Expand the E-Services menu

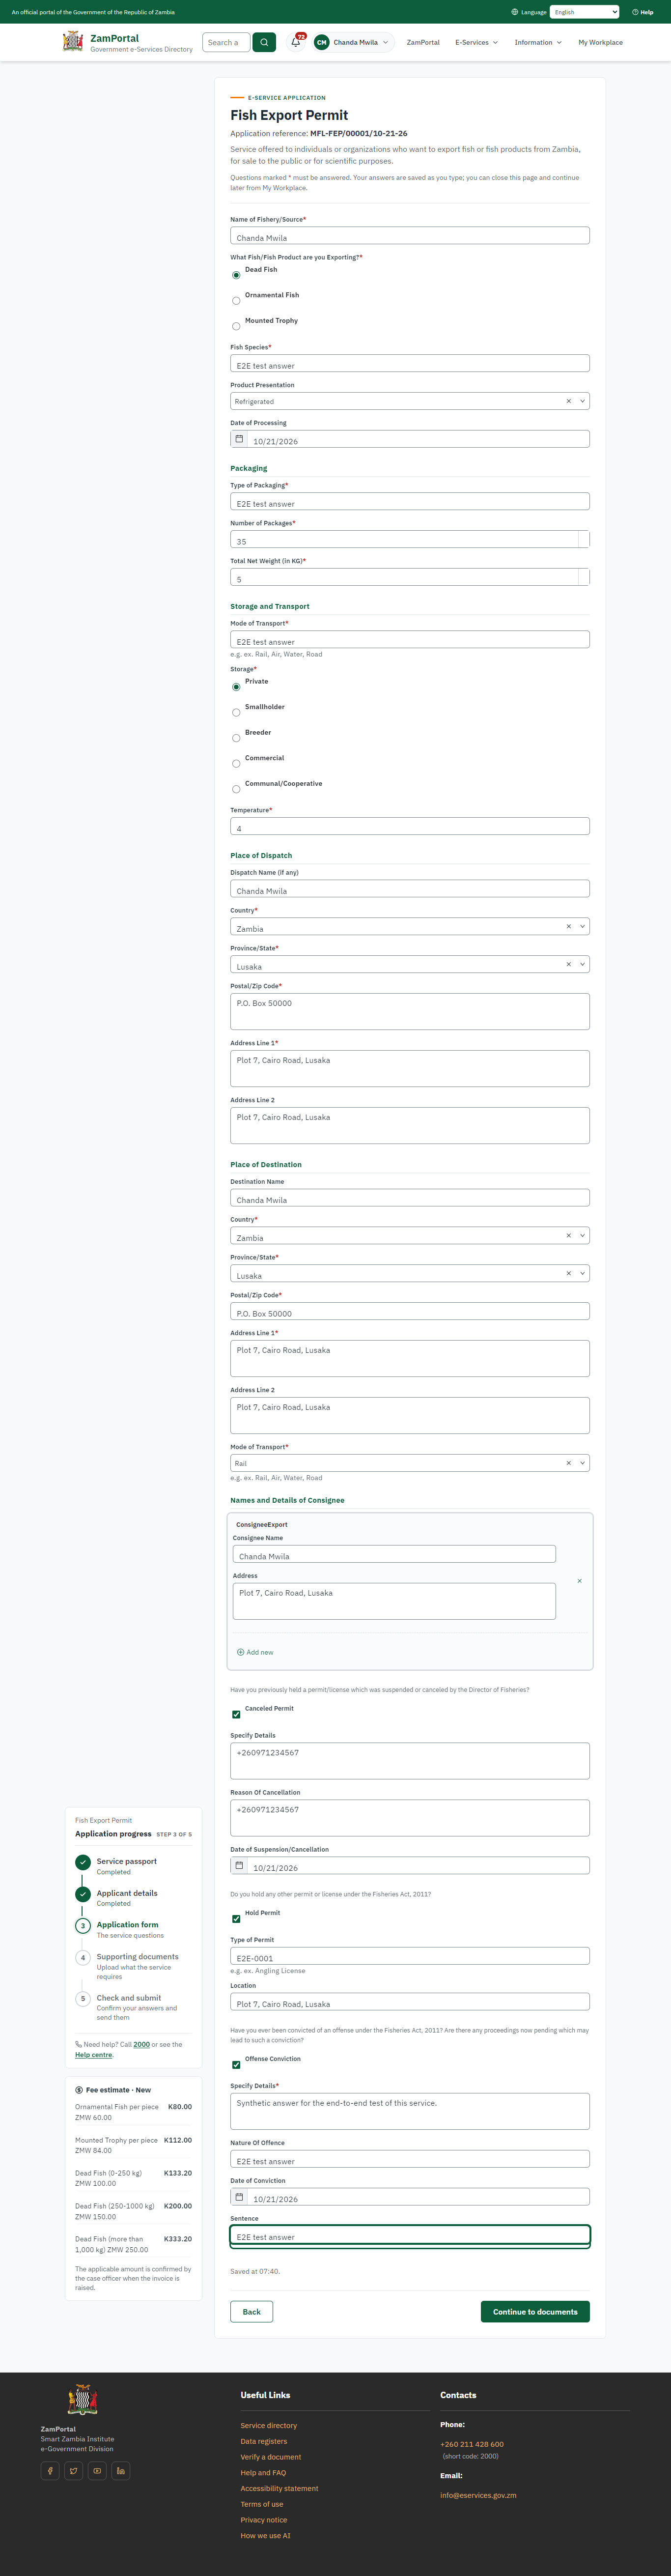(476, 42)
